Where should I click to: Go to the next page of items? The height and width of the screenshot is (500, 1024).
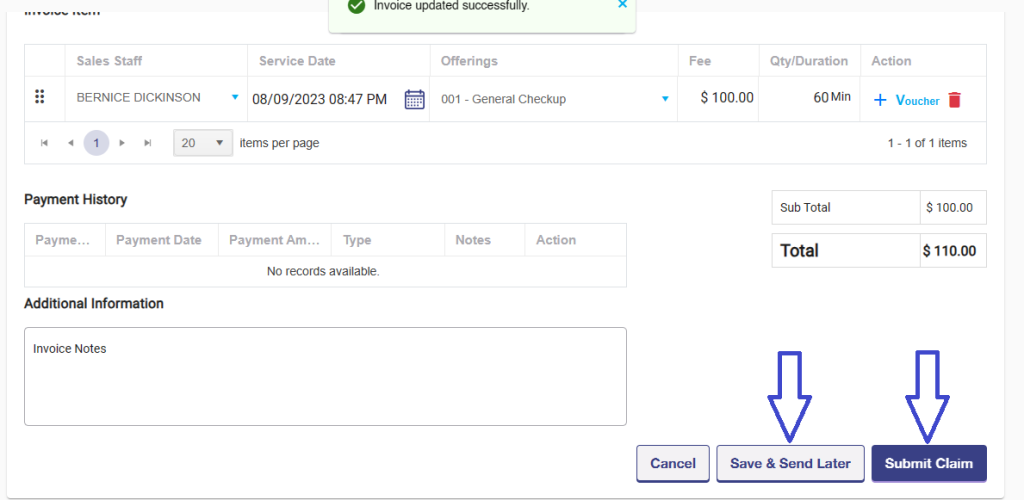(122, 143)
